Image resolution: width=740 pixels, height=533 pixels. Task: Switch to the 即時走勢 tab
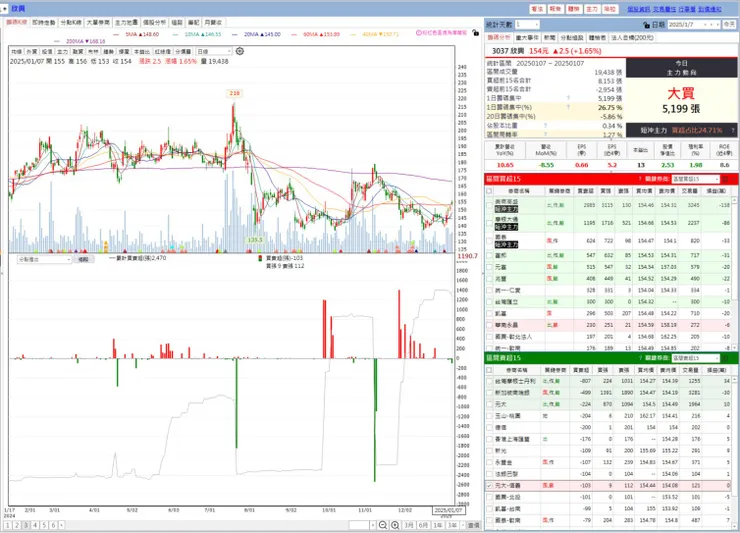tap(44, 22)
